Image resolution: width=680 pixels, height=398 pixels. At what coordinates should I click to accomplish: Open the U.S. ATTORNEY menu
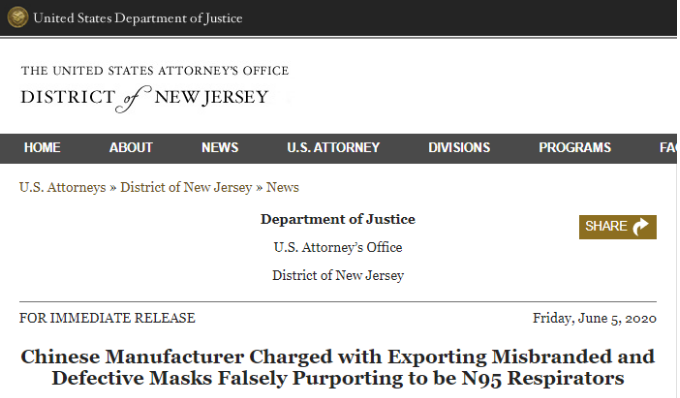point(333,148)
